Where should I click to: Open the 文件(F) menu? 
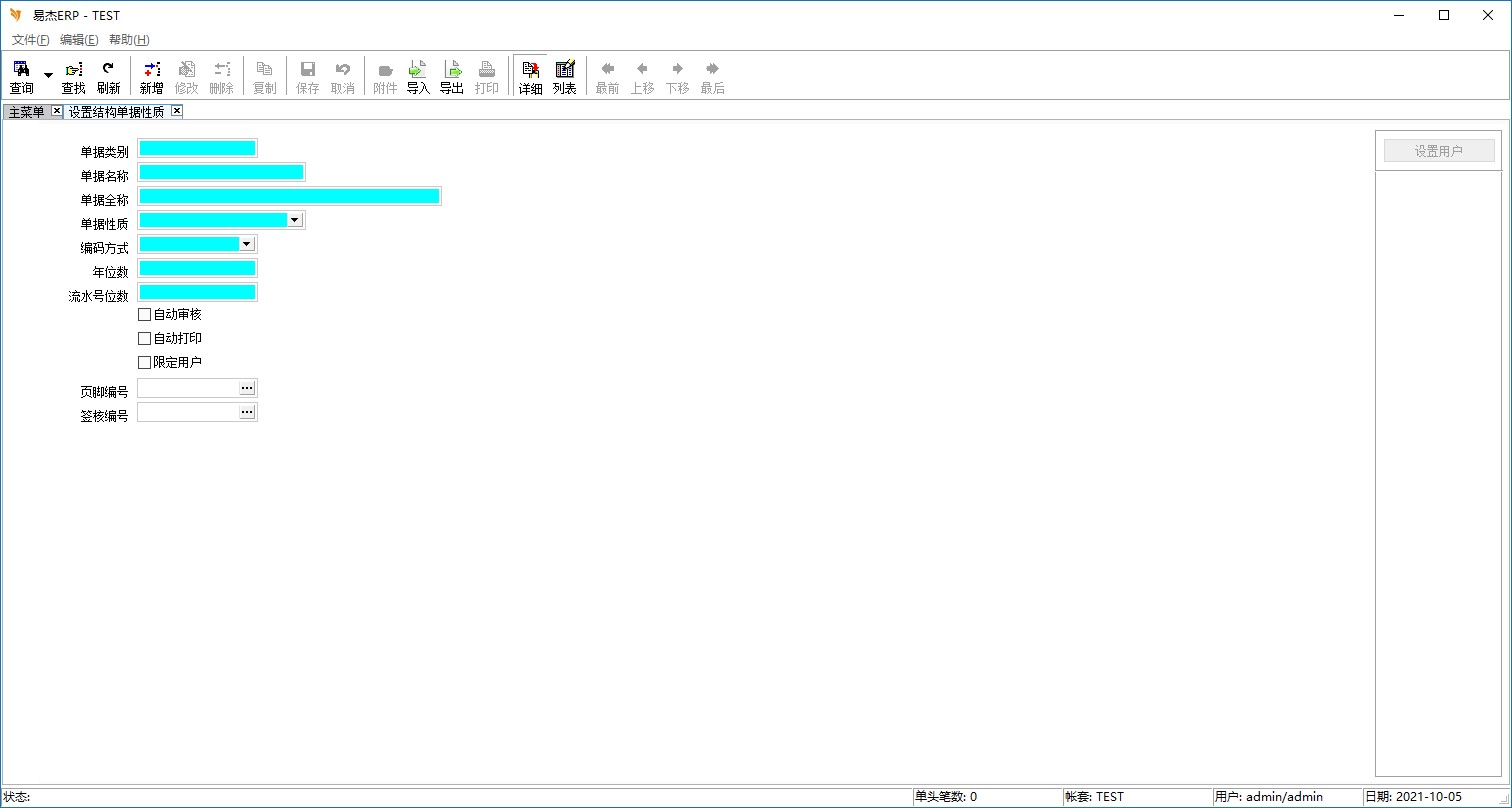pos(30,40)
